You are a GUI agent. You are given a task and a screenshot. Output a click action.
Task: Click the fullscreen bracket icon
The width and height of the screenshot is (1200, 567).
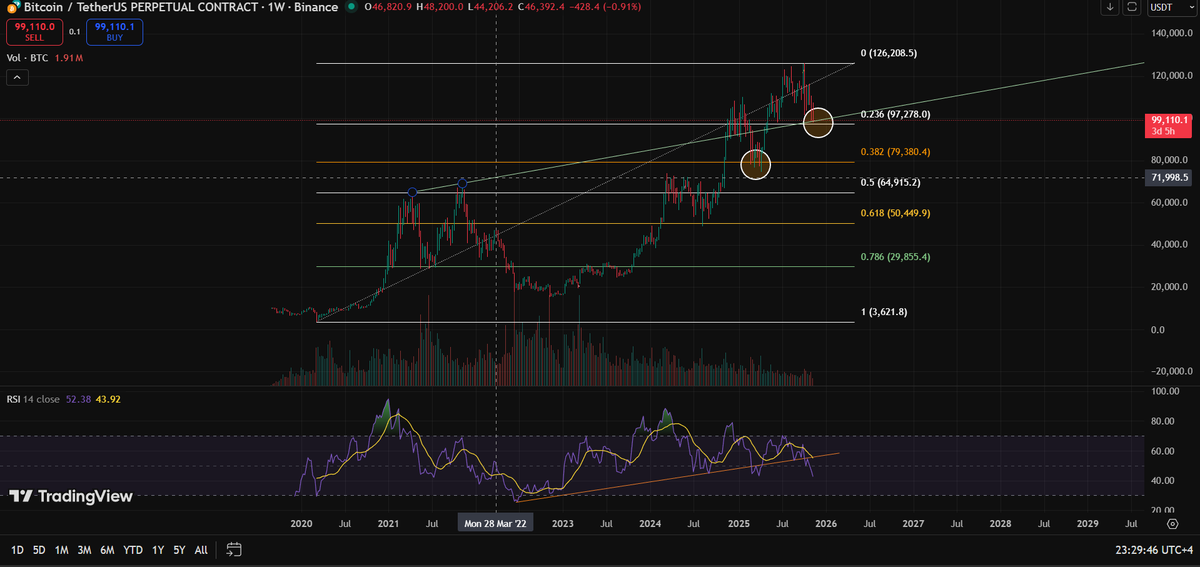coord(1132,8)
